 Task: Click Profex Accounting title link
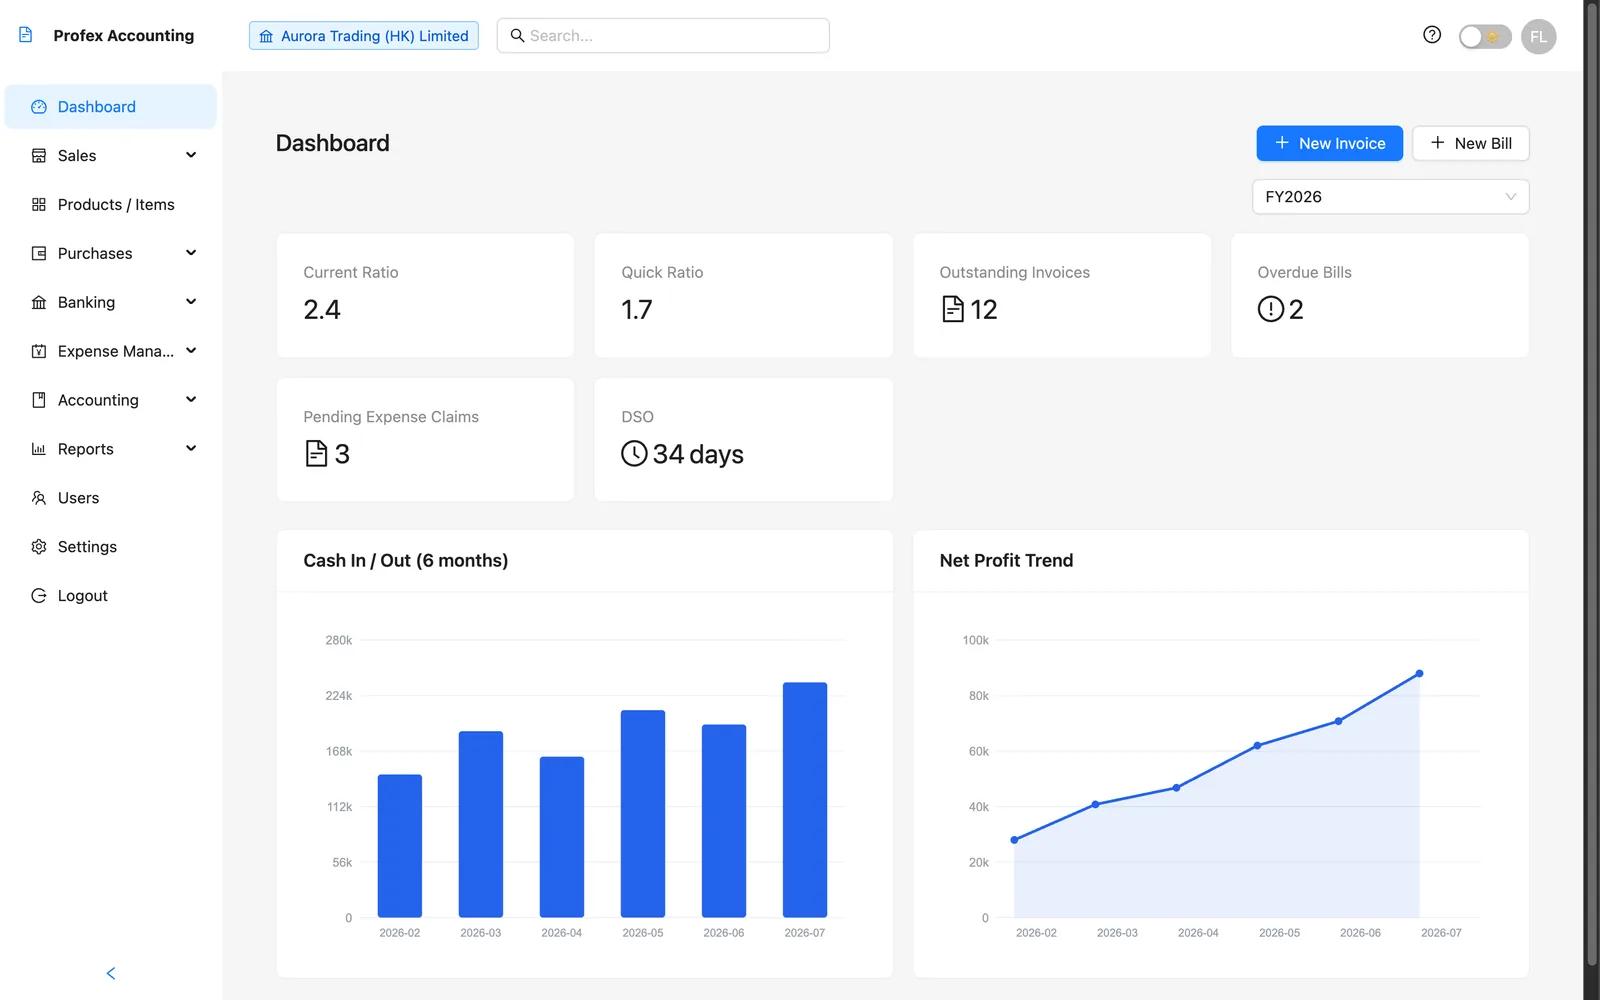pyautogui.click(x=124, y=36)
